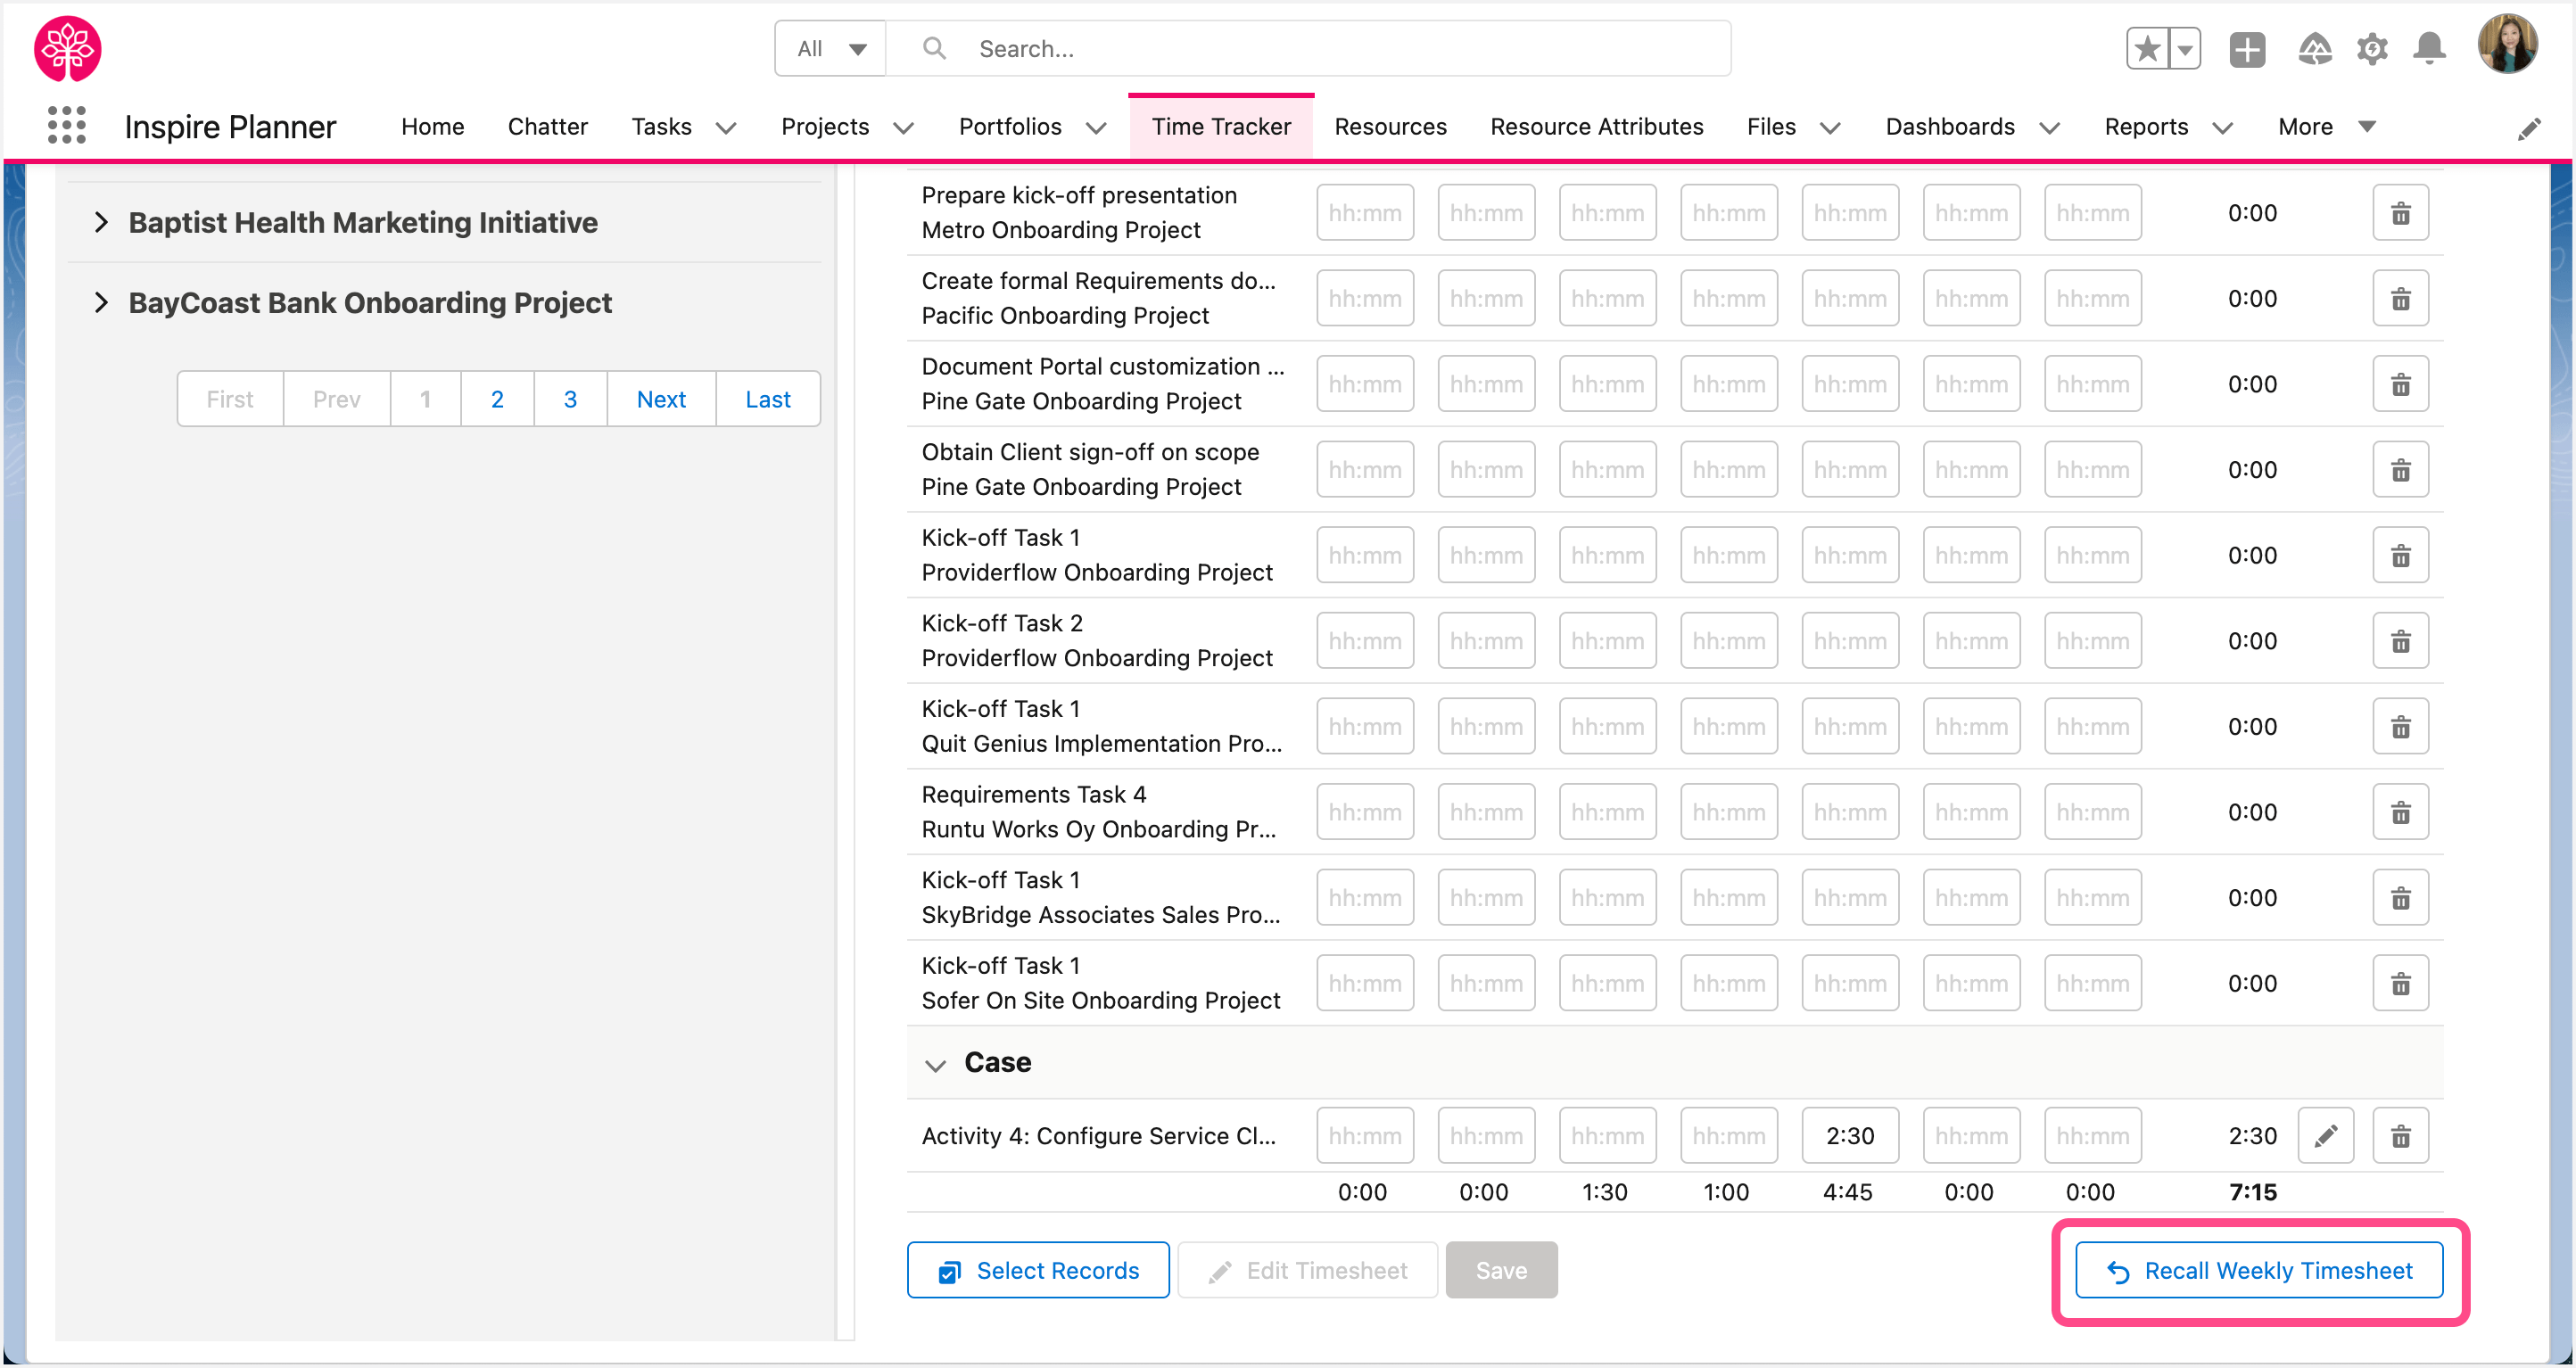The width and height of the screenshot is (2576, 1368).
Task: Edit Activity 4 entry using pencil icon
Action: click(x=2327, y=1135)
